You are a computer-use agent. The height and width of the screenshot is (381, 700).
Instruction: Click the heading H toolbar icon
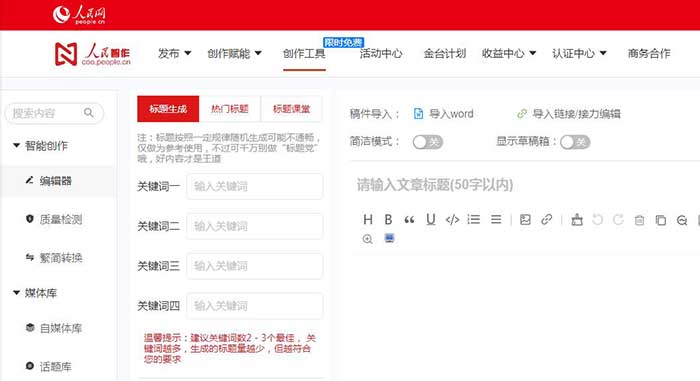click(x=368, y=219)
